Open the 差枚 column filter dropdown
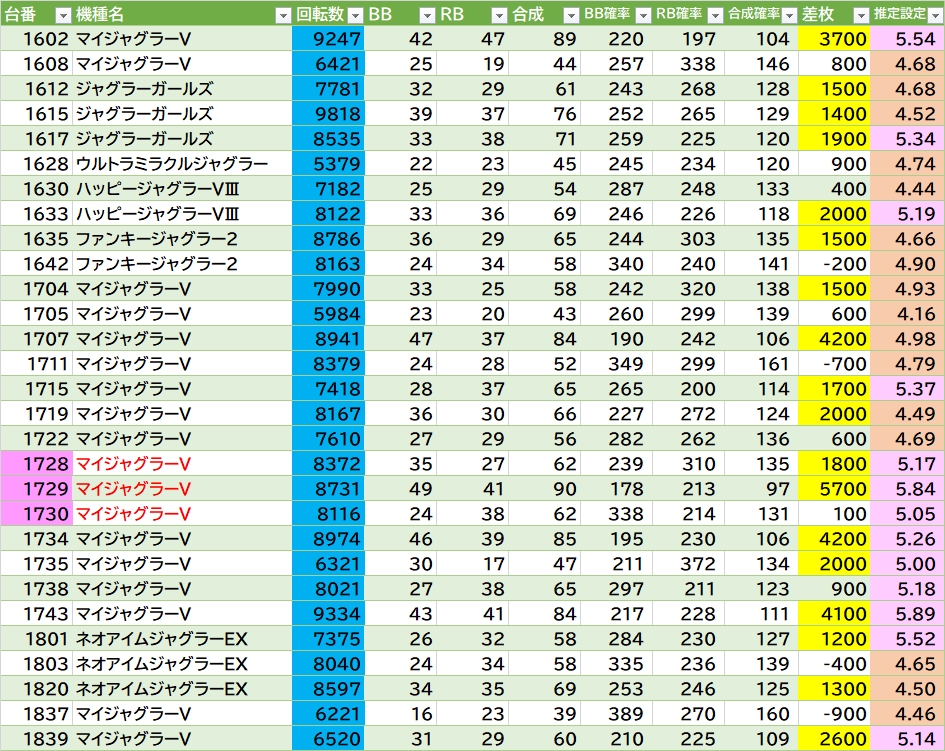Screen dimensions: 945x751 [x=860, y=15]
